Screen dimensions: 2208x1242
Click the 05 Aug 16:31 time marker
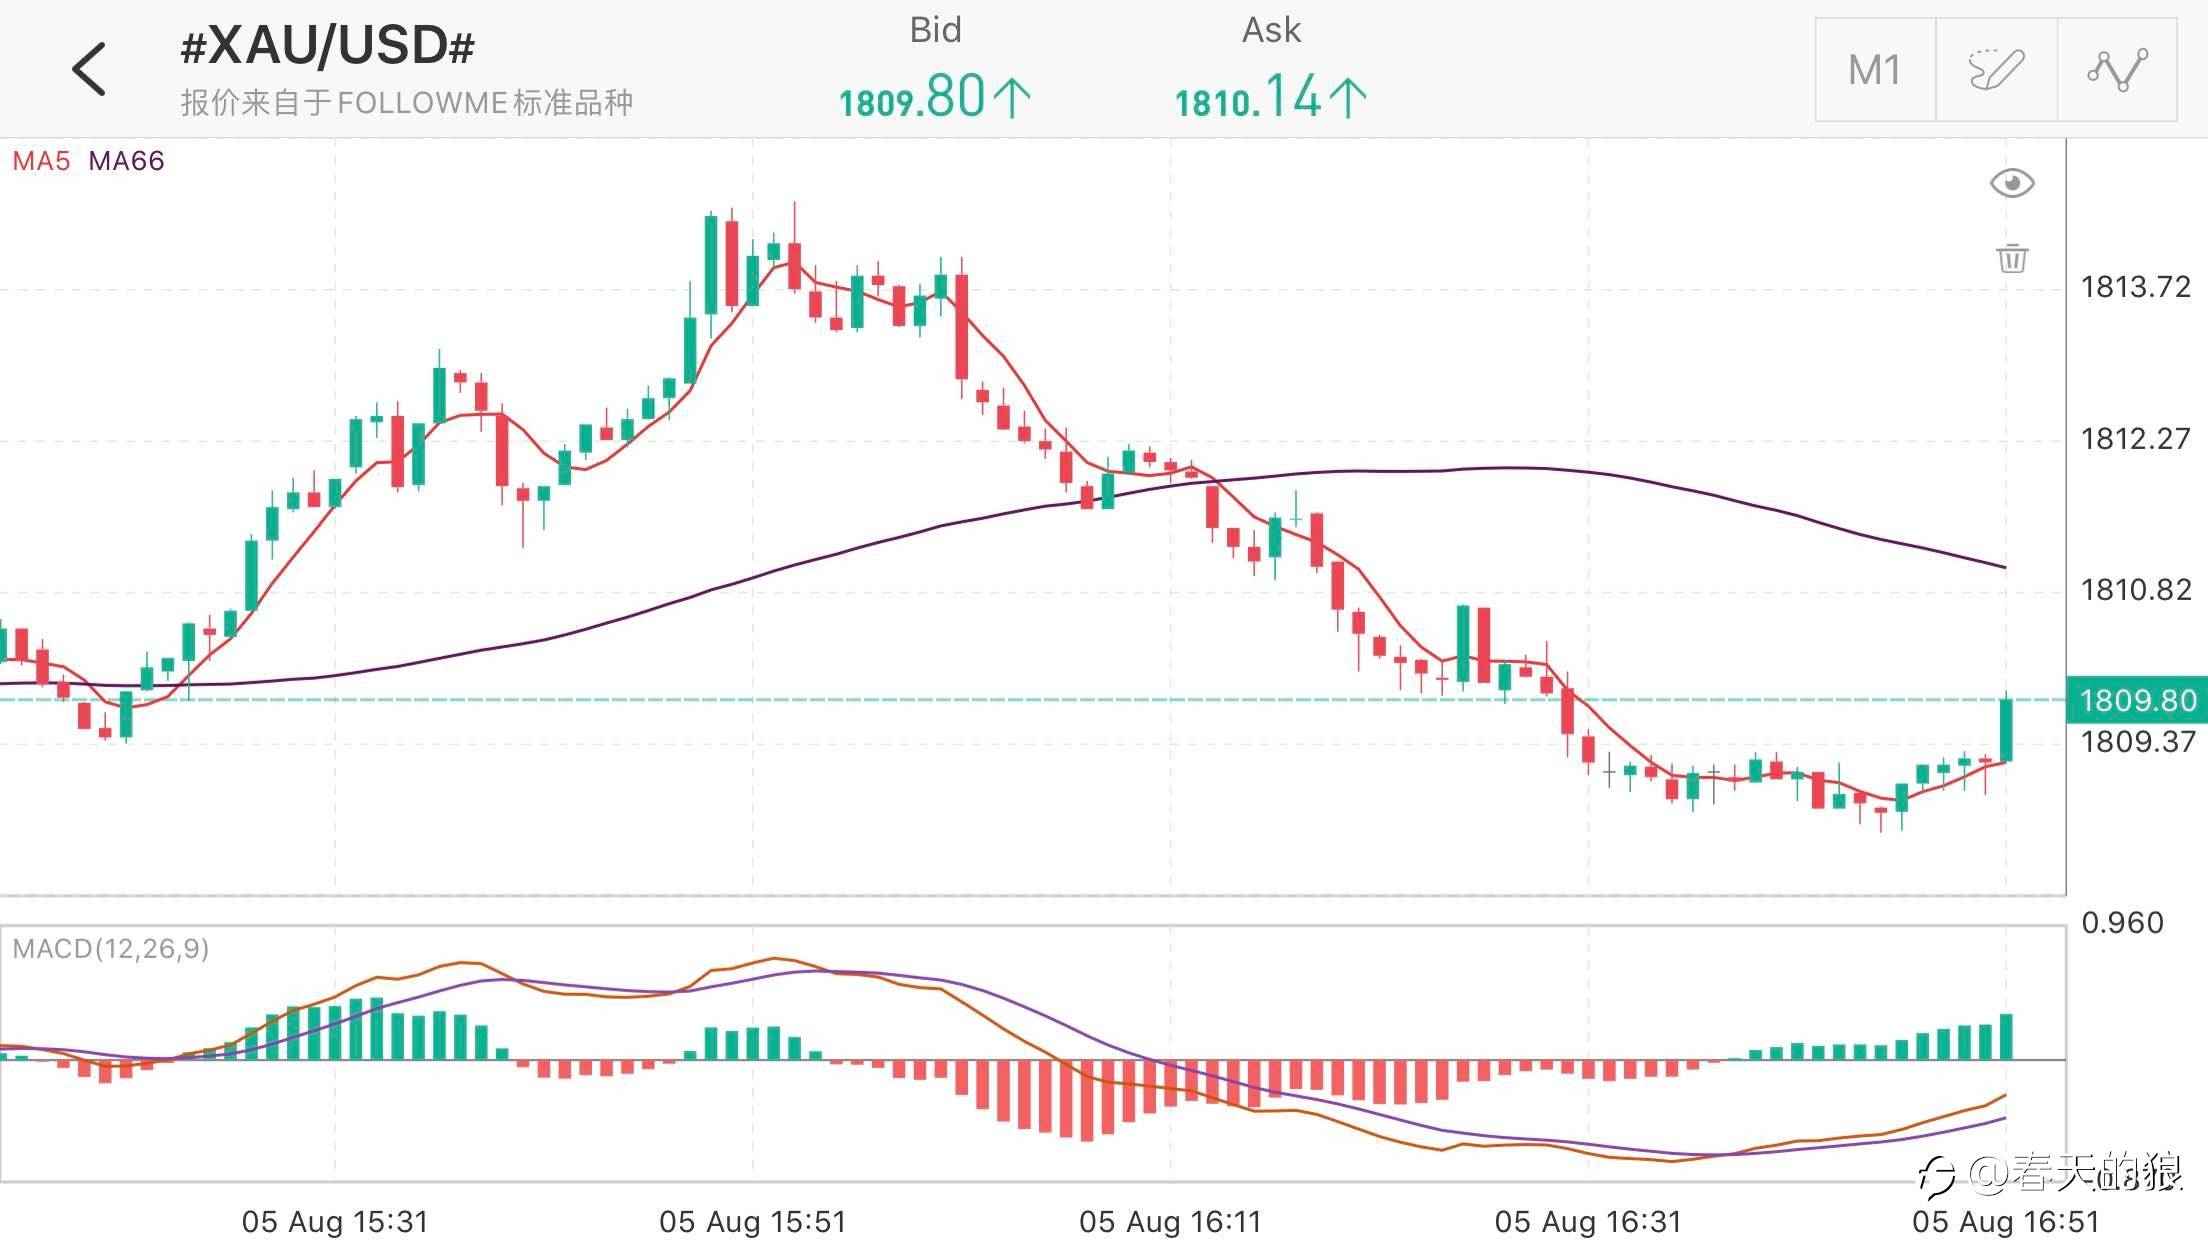(1588, 1221)
